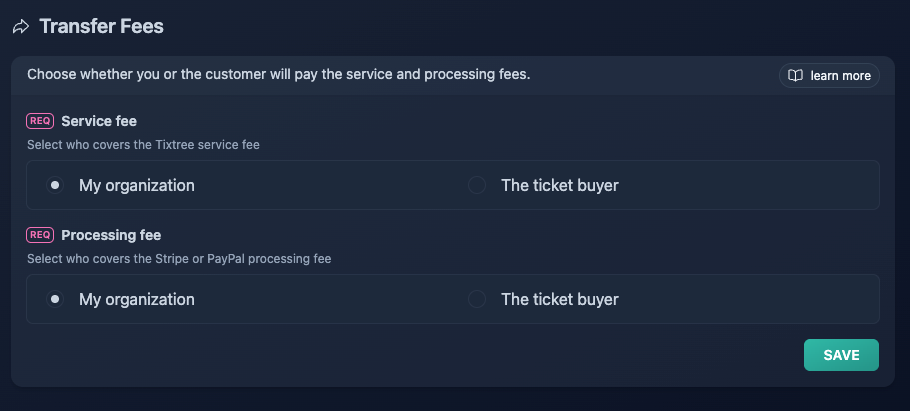Click The ticket buyer text under Processing fee
910x411 pixels.
560,299
